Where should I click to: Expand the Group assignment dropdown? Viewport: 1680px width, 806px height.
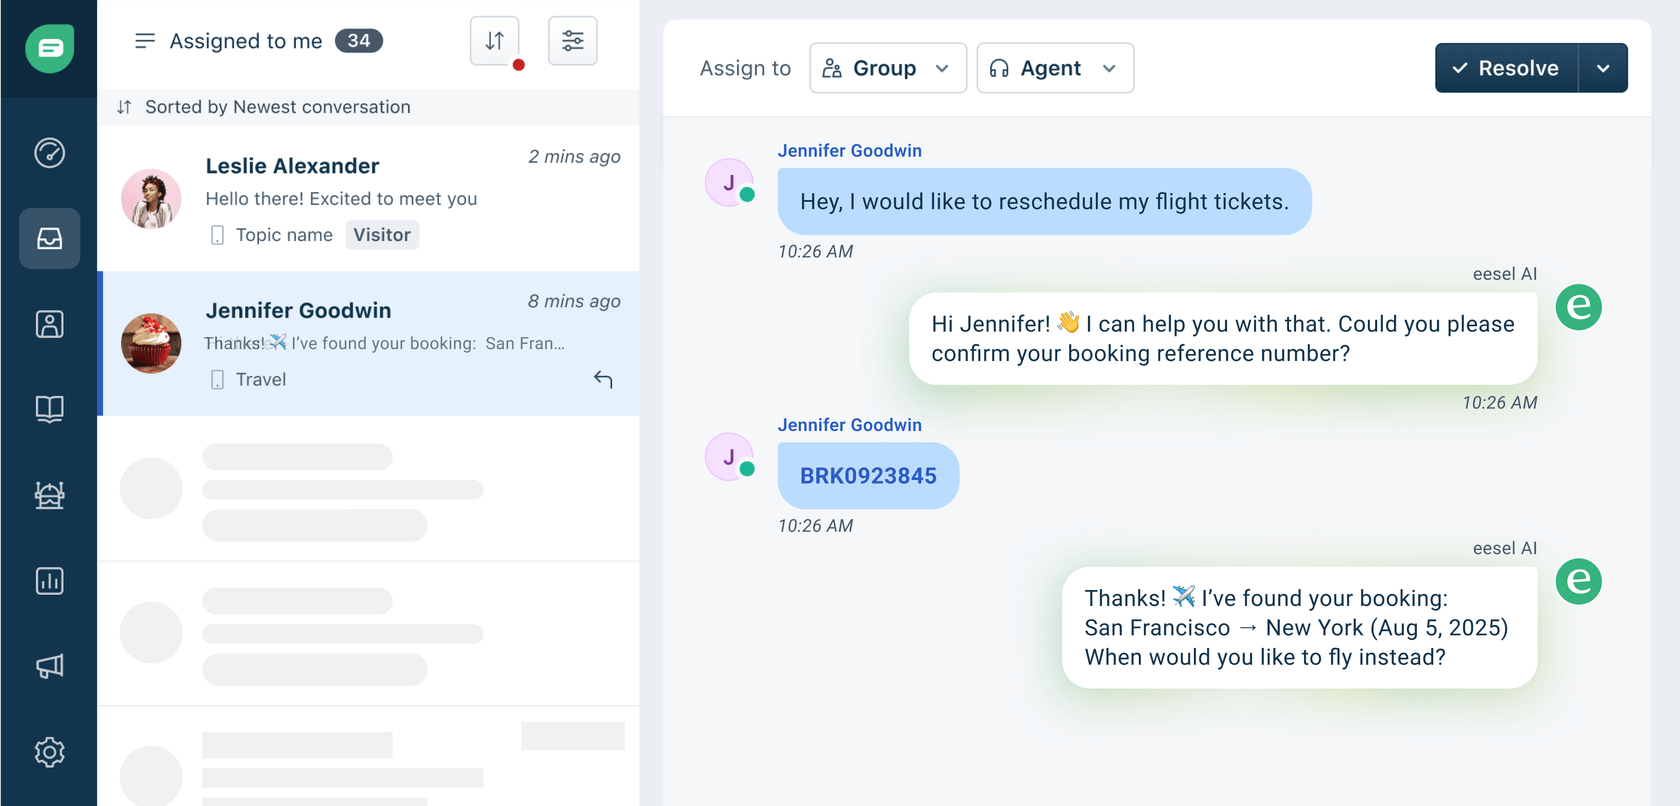point(887,68)
